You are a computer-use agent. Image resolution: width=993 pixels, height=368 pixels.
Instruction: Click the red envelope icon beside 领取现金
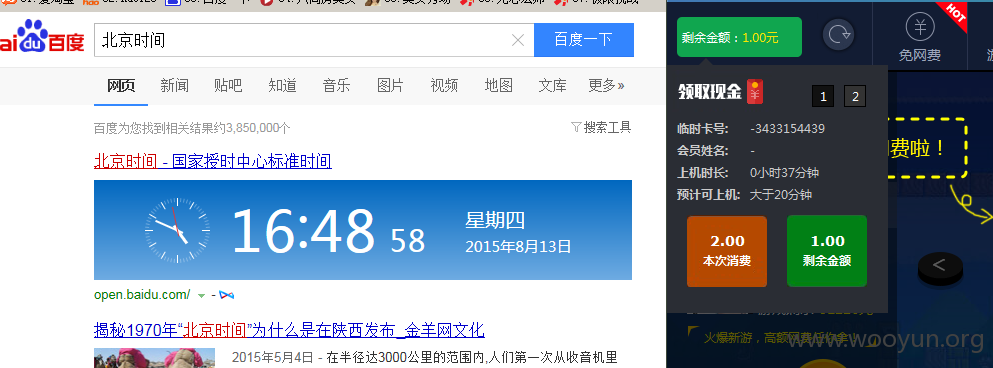tap(754, 92)
